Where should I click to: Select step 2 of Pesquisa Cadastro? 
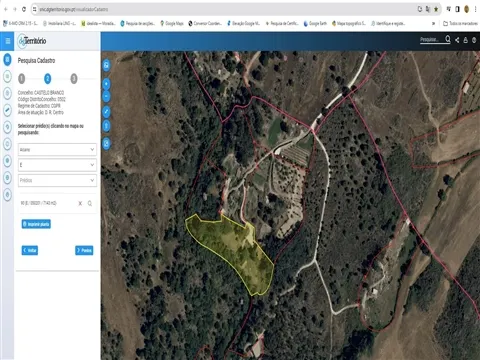click(48, 79)
